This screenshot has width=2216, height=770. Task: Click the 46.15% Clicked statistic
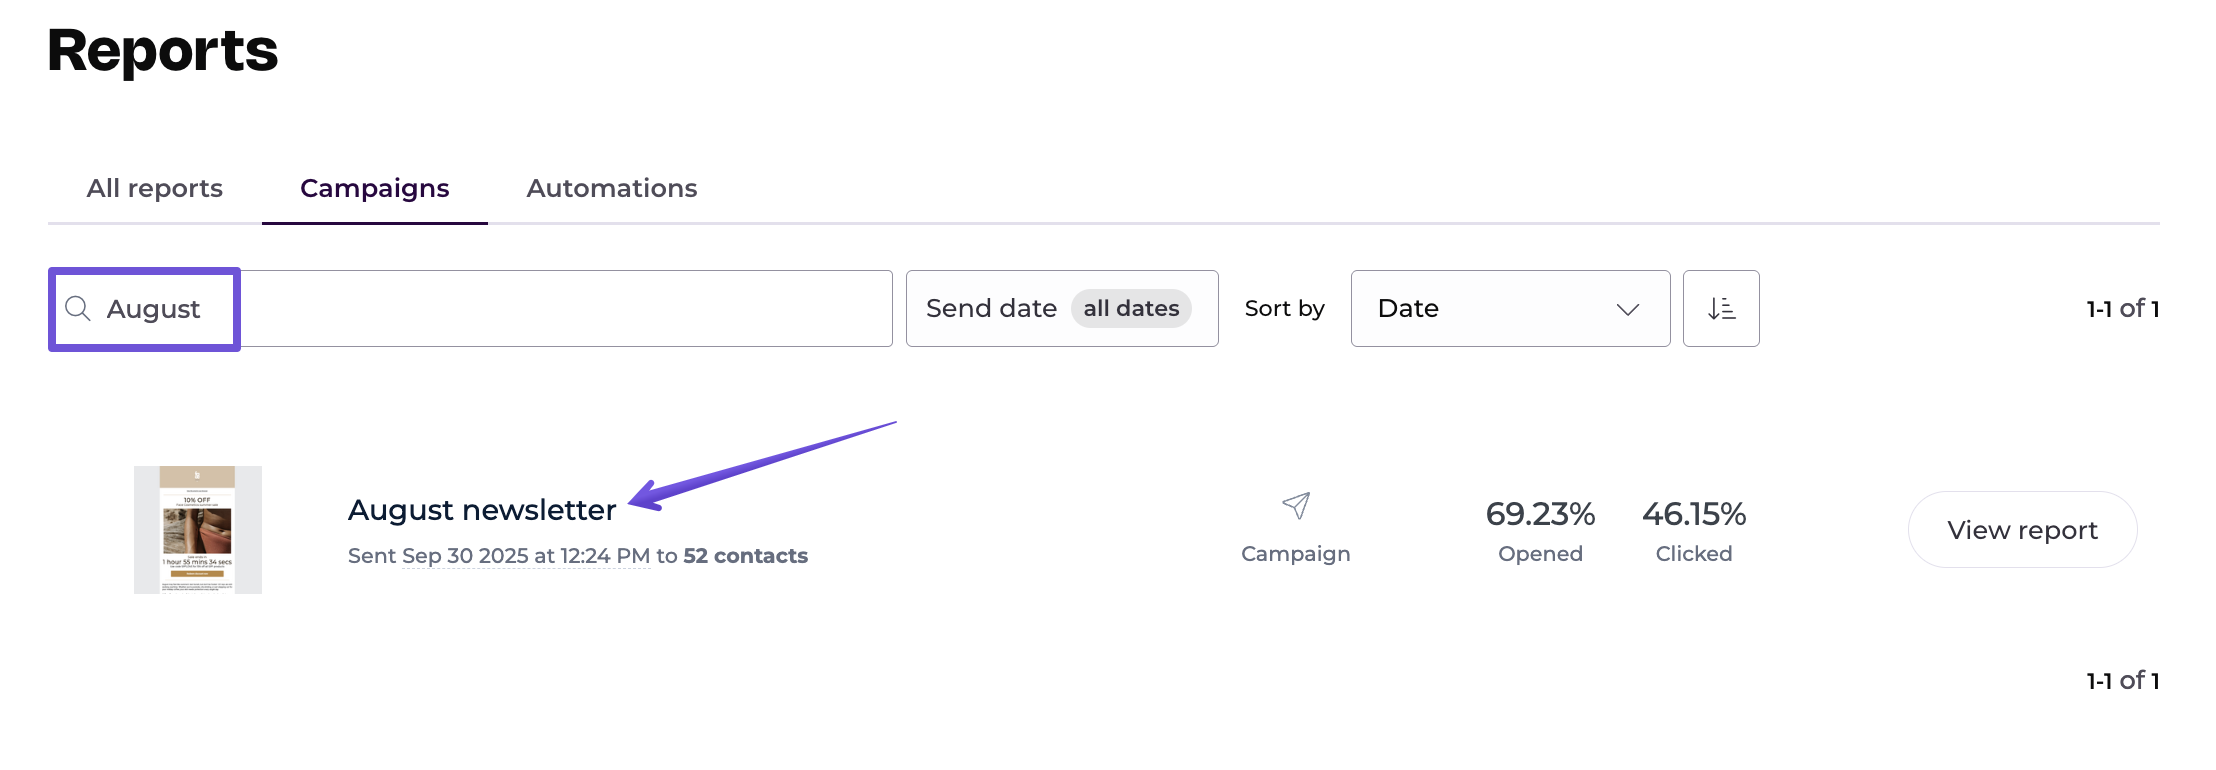1693,514
